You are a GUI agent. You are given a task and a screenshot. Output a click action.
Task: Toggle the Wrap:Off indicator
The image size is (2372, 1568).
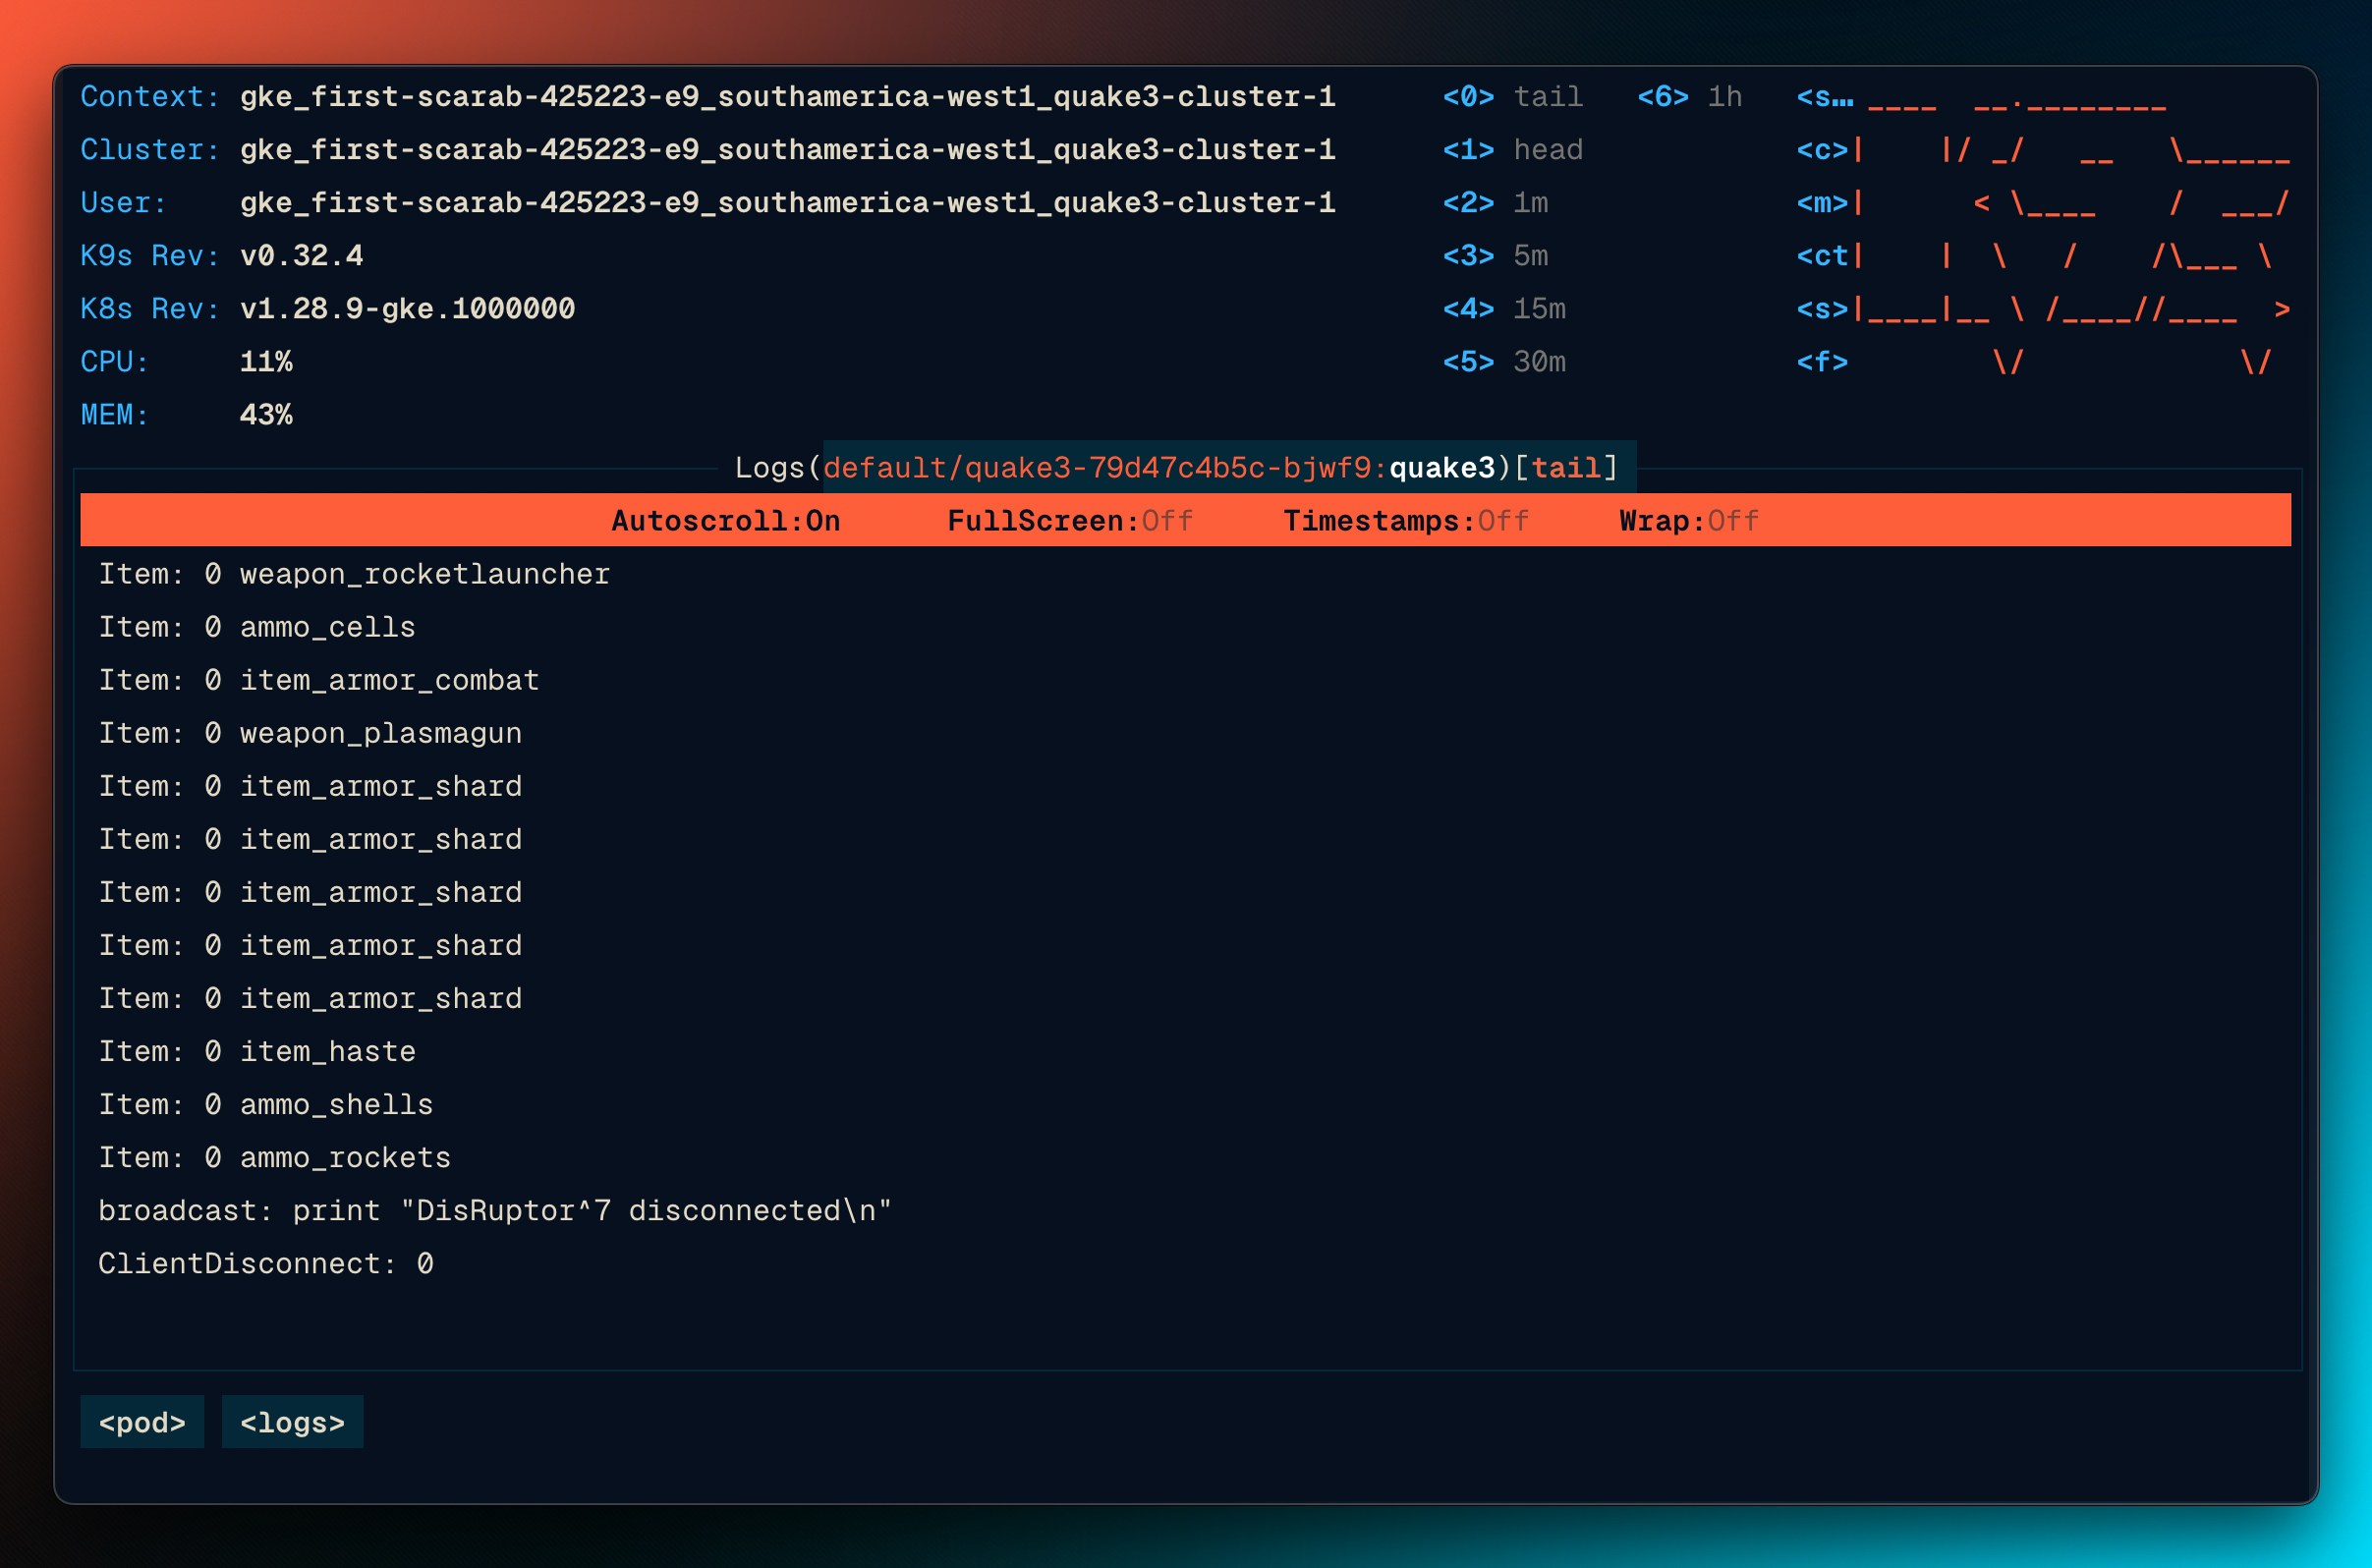click(1689, 521)
